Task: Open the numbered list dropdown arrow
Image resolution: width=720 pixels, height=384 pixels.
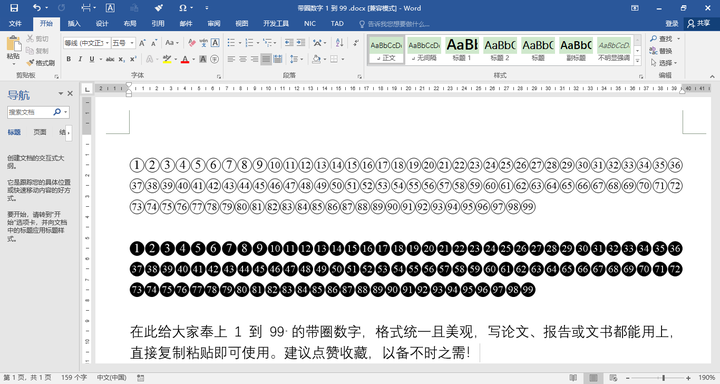Action: click(258, 43)
